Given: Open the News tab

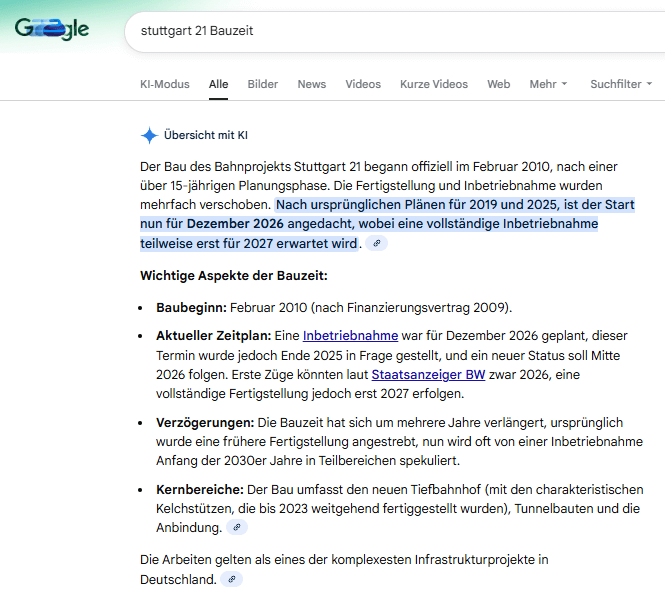Looking at the screenshot, I should coord(311,84).
